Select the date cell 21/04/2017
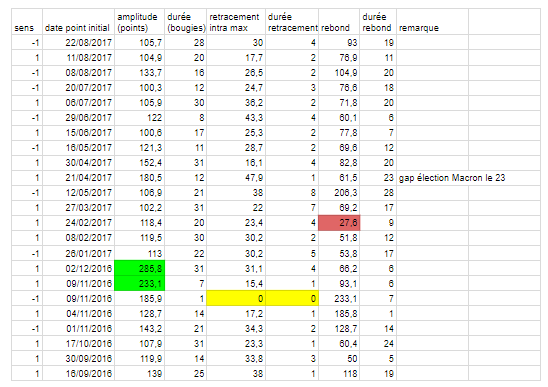This screenshot has width=548, height=387. point(79,178)
